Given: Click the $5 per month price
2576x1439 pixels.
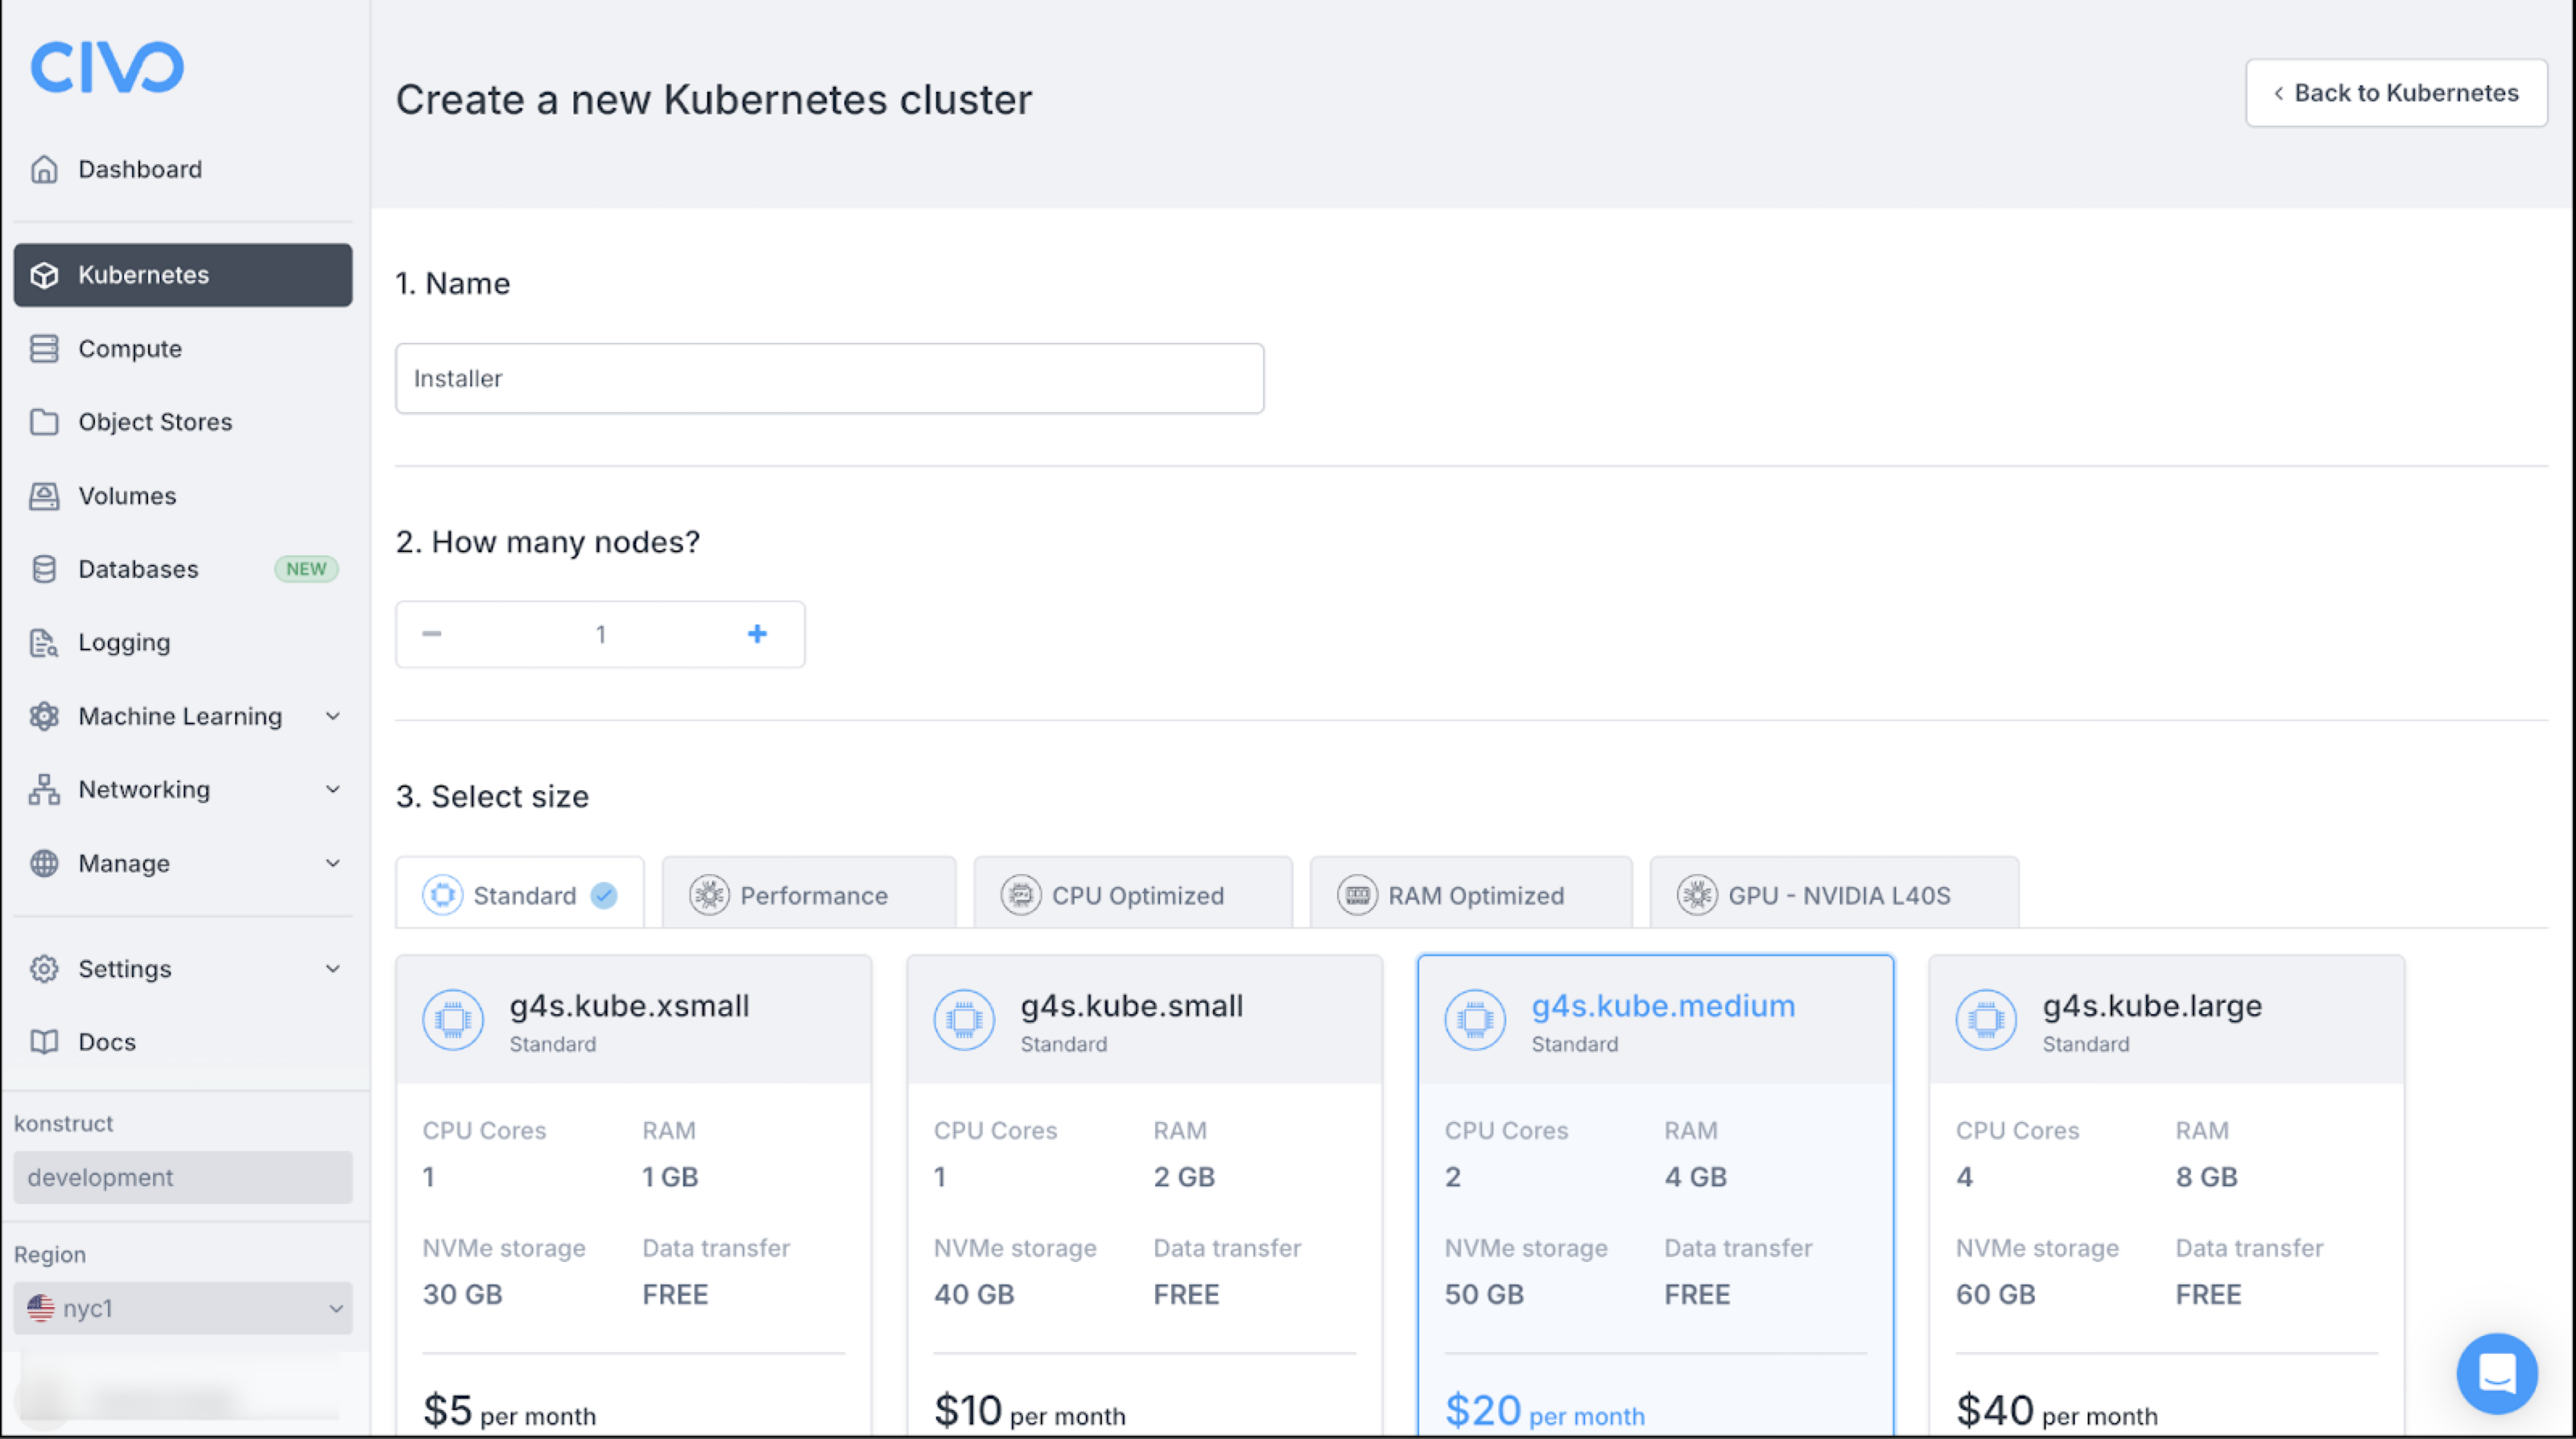Looking at the screenshot, I should point(509,1411).
